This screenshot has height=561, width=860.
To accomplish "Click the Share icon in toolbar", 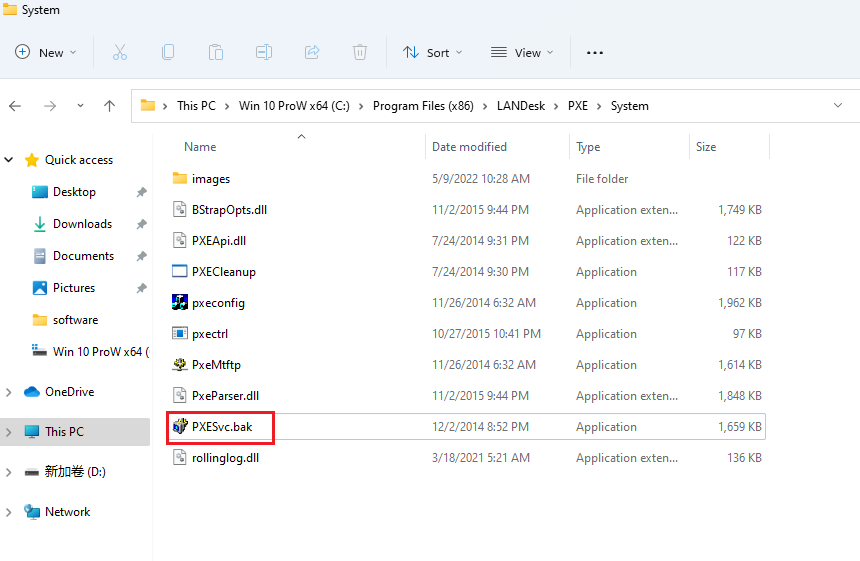I will (x=312, y=53).
